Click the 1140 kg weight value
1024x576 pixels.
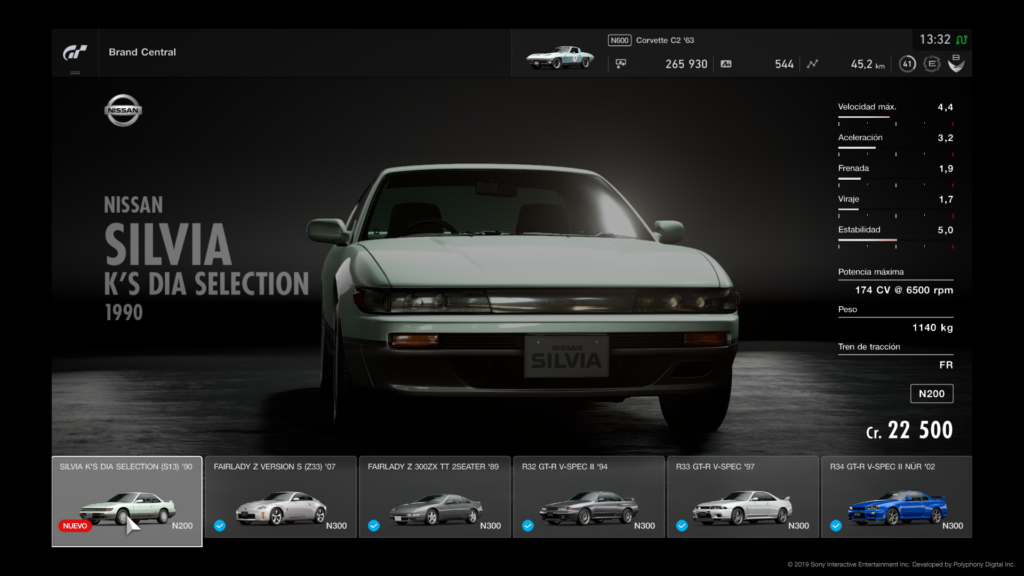[x=933, y=328]
